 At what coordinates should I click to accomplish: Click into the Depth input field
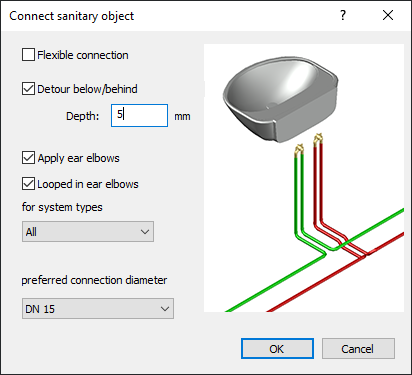click(x=139, y=115)
